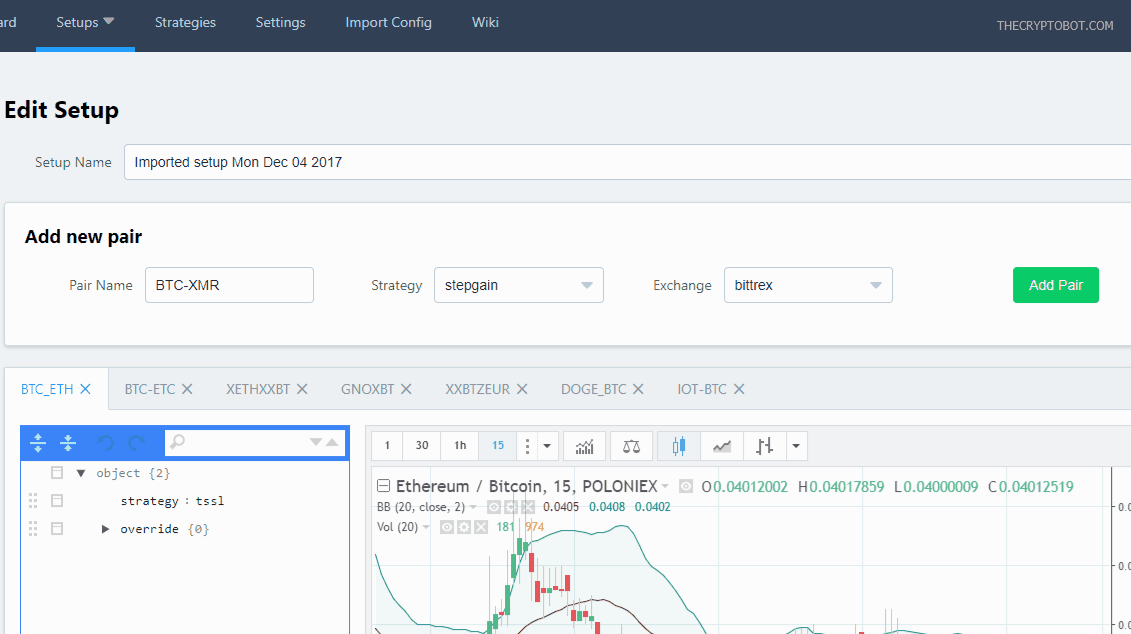
Task: Open the Exchange dropdown showing bittrex
Action: (807, 285)
